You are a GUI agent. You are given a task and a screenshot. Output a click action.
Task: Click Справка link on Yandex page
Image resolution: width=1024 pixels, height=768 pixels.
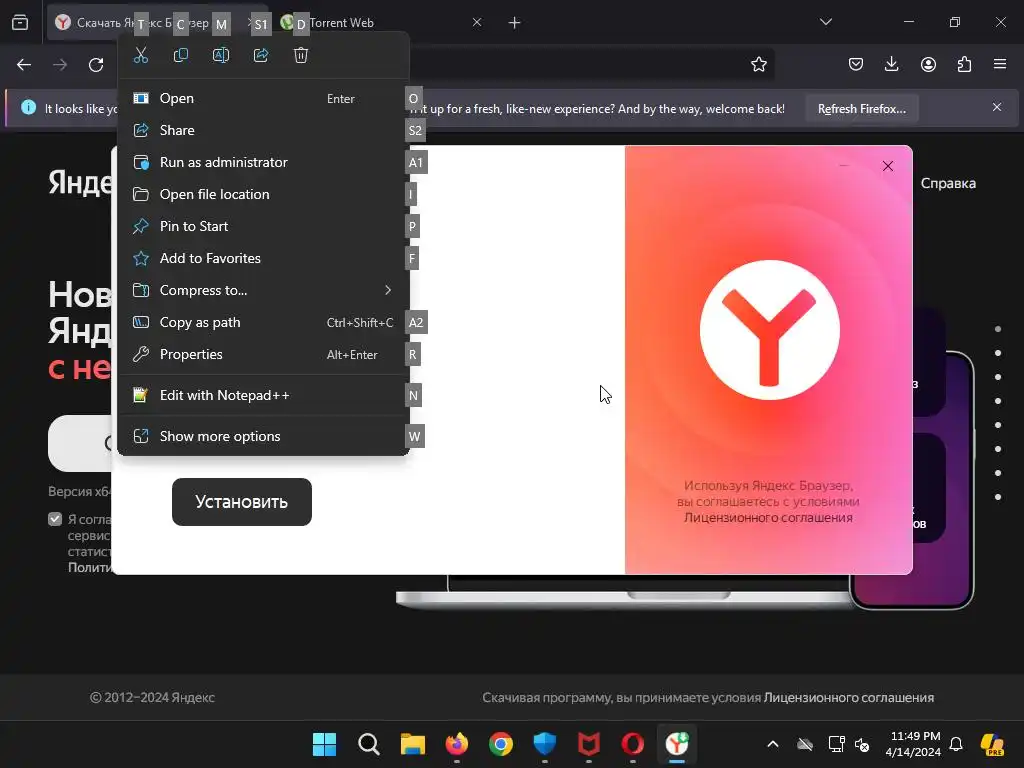point(948,184)
